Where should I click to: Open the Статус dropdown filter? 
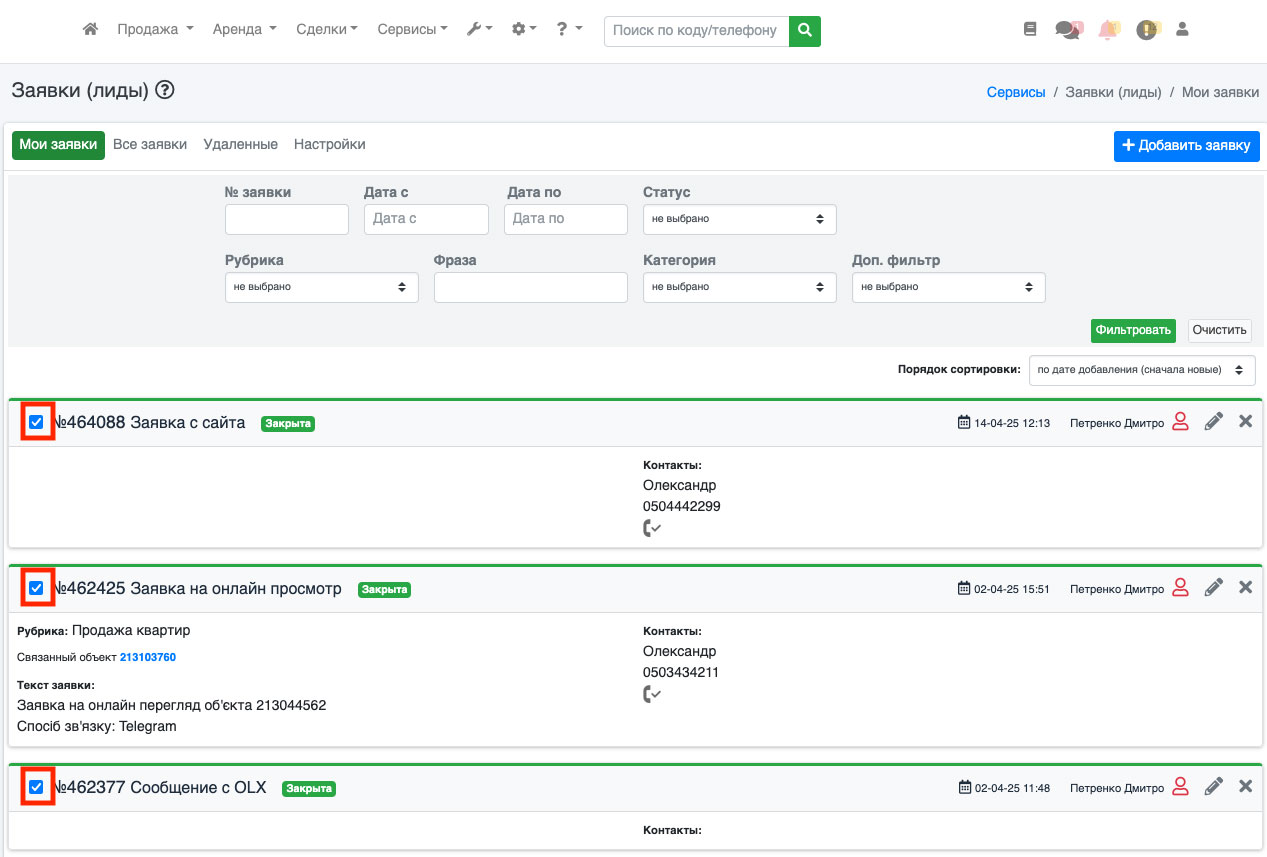point(739,219)
